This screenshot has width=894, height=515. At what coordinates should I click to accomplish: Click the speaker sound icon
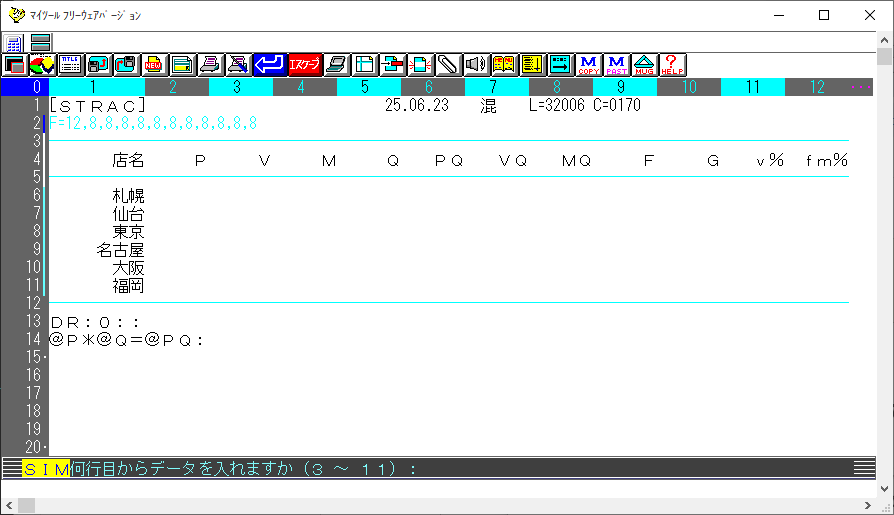click(x=476, y=65)
